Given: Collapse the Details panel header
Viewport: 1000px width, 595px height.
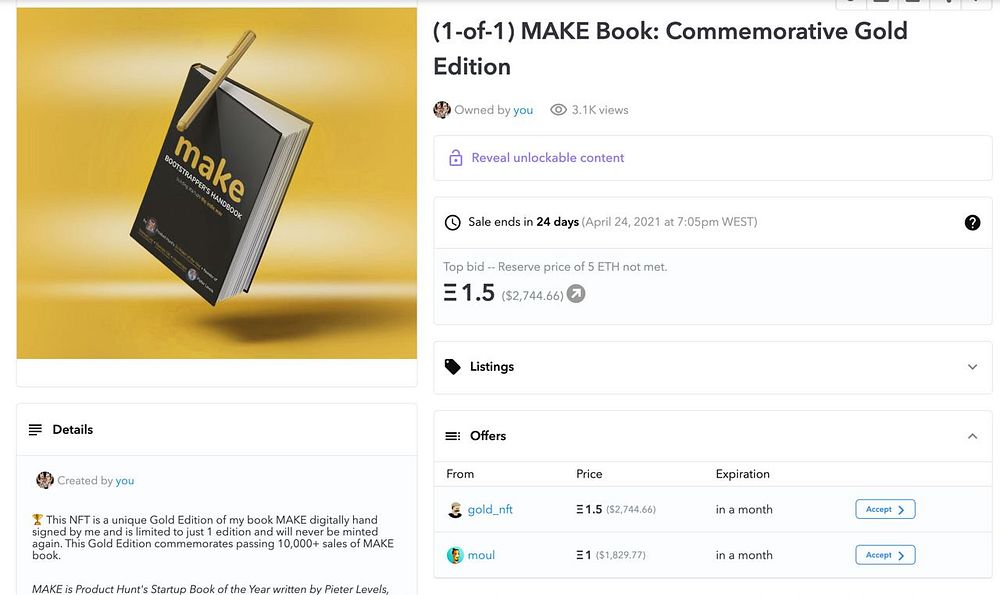Looking at the screenshot, I should coord(216,430).
